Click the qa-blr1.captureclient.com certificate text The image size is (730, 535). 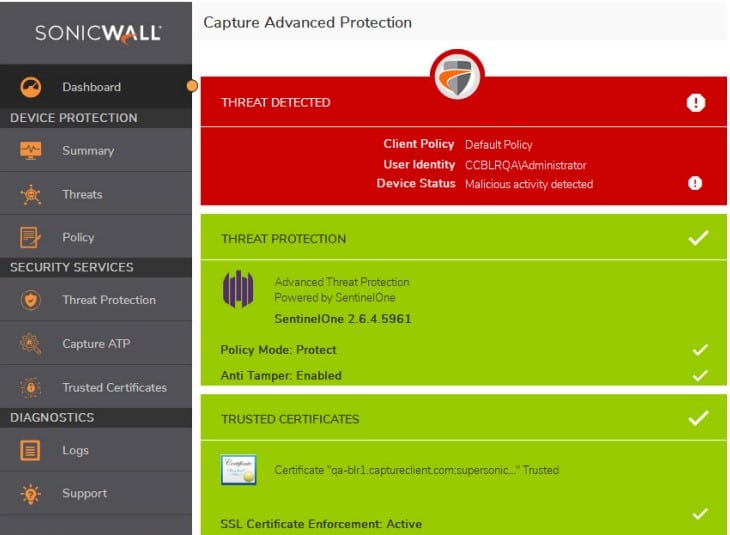coord(417,470)
